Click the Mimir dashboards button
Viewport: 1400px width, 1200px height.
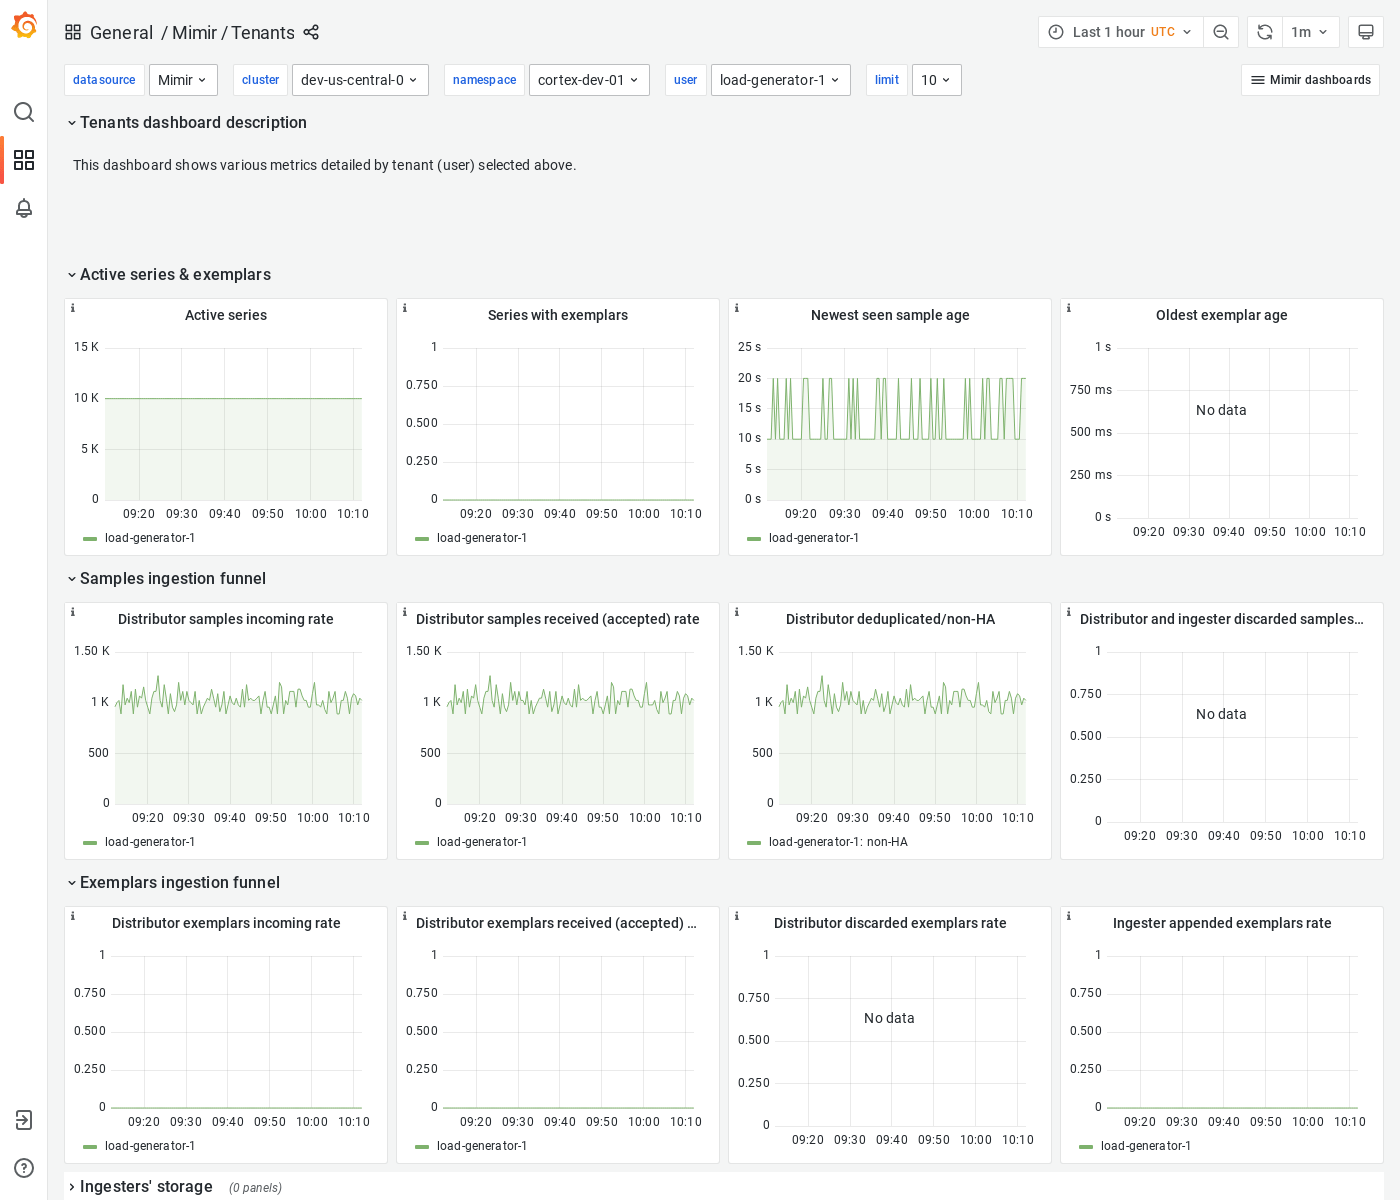(1310, 79)
